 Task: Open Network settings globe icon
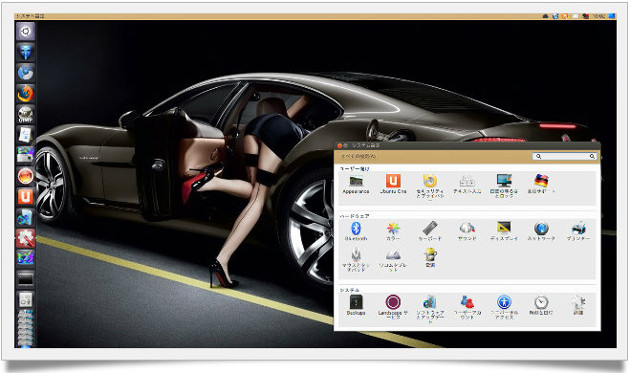tap(541, 232)
